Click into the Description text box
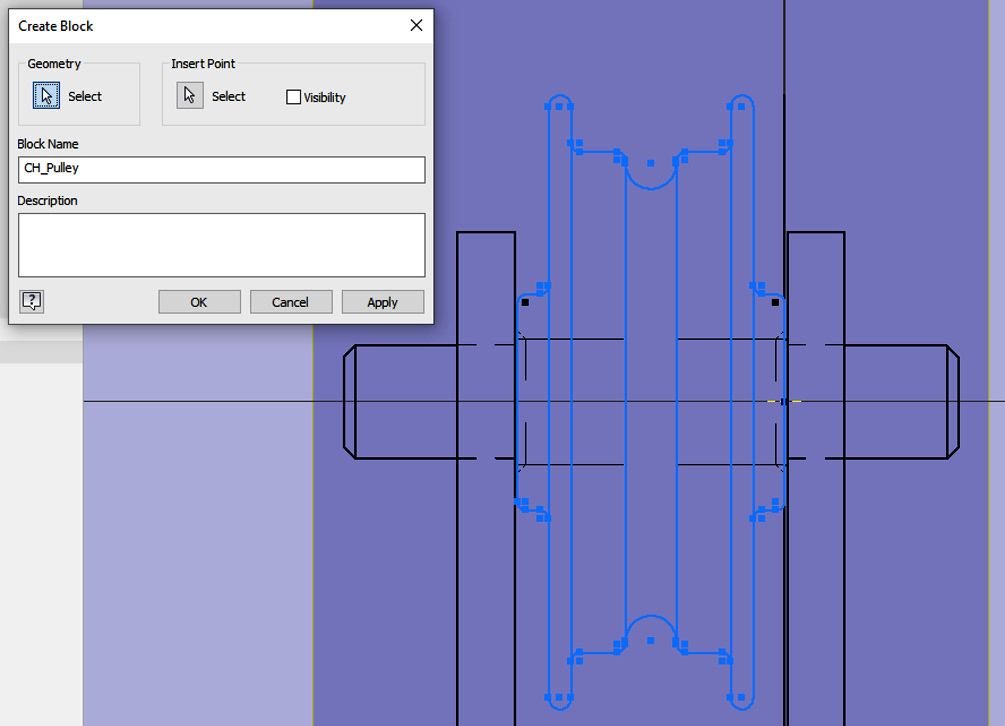Screen dimensions: 1005x726 pyautogui.click(x=222, y=245)
